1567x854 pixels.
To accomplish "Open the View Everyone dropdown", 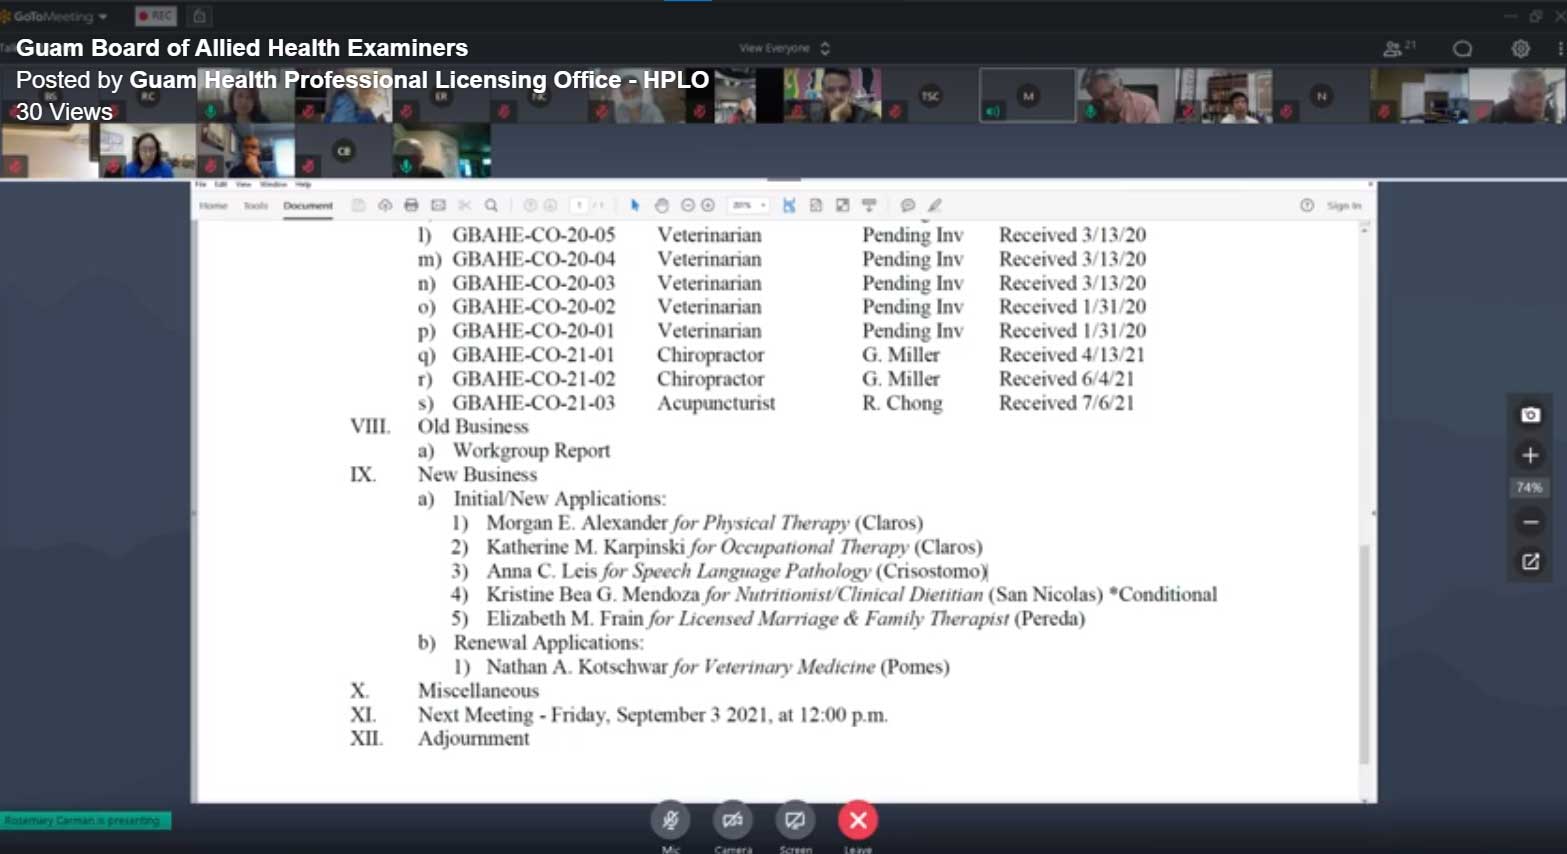I will point(785,48).
